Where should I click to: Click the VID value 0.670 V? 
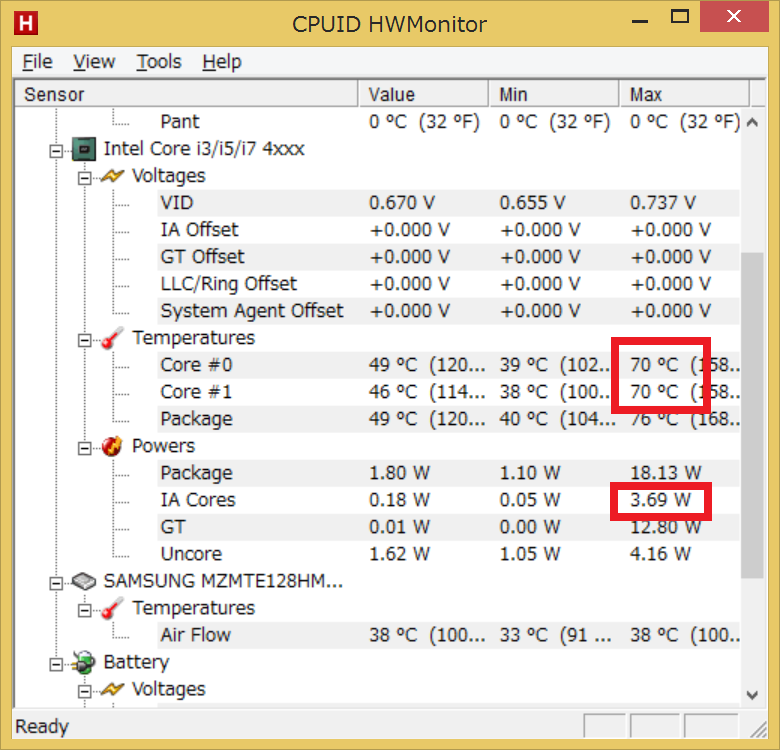click(402, 203)
